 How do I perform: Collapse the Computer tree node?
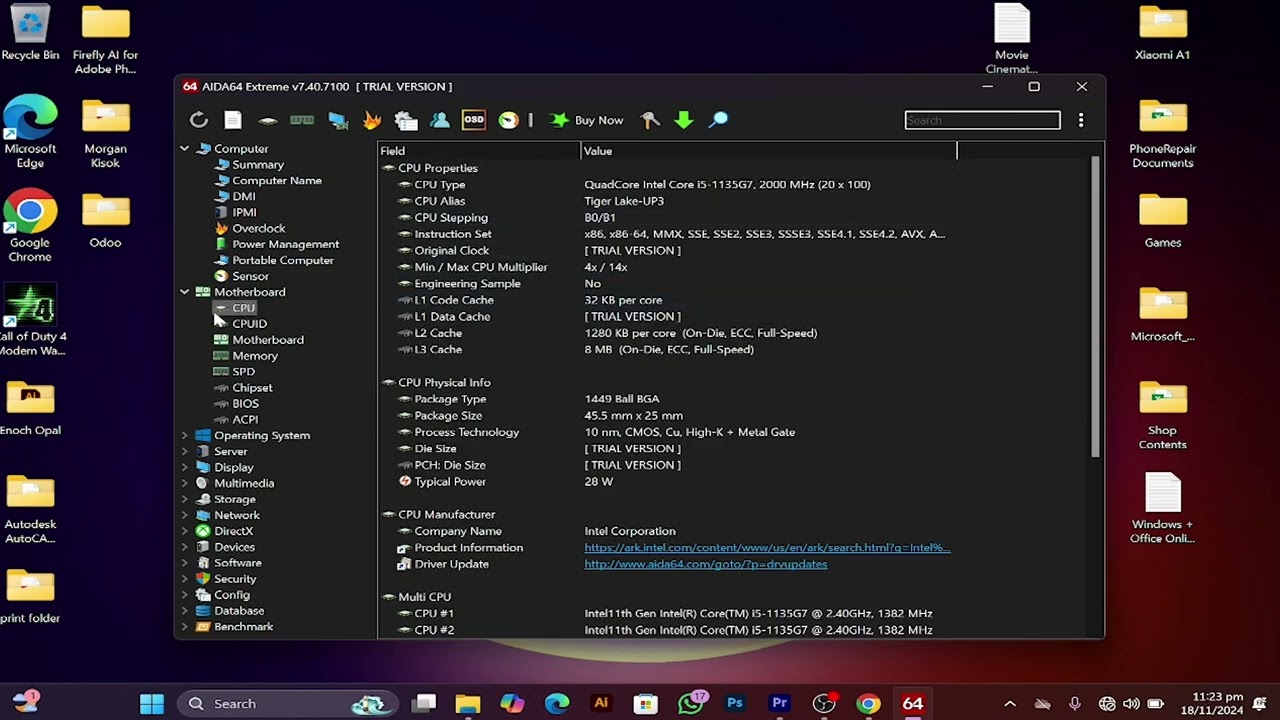(x=184, y=149)
